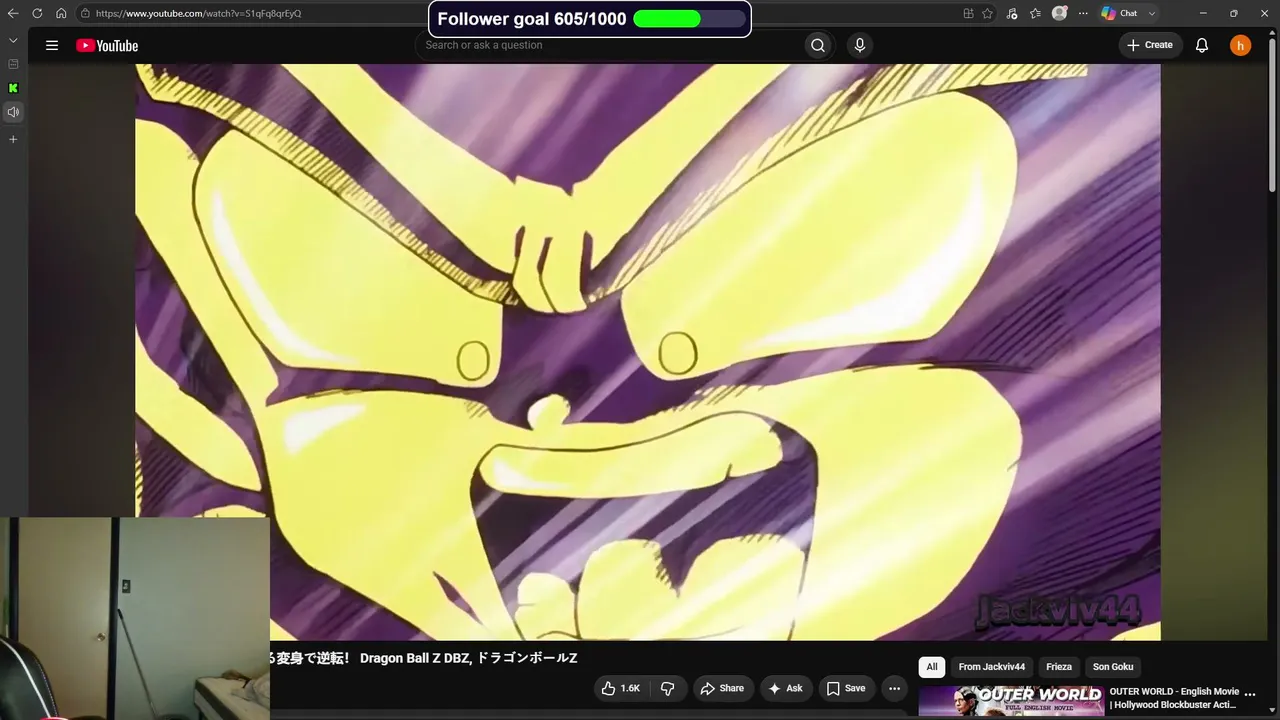The height and width of the screenshot is (720, 1280).
Task: Open the OUTER WORLD video thumbnail
Action: coord(1011,702)
